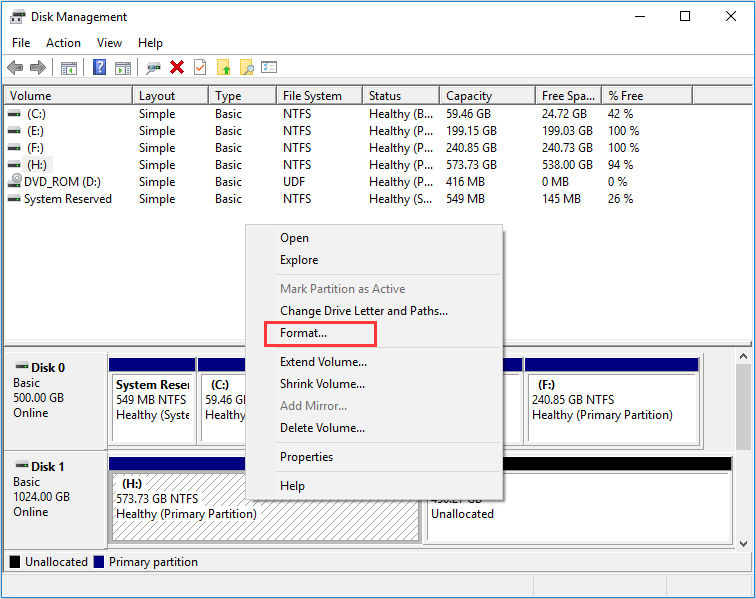
Task: Click the drive icon for (C:) volume
Action: coord(14,114)
